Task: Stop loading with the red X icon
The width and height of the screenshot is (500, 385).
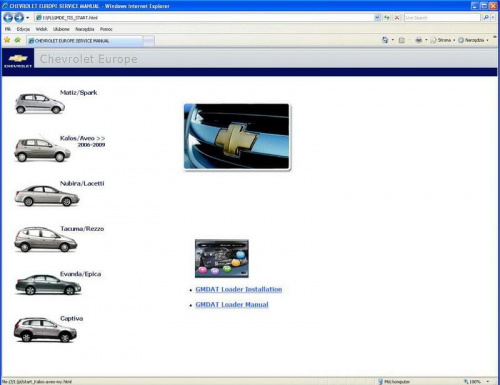Action: click(x=397, y=17)
